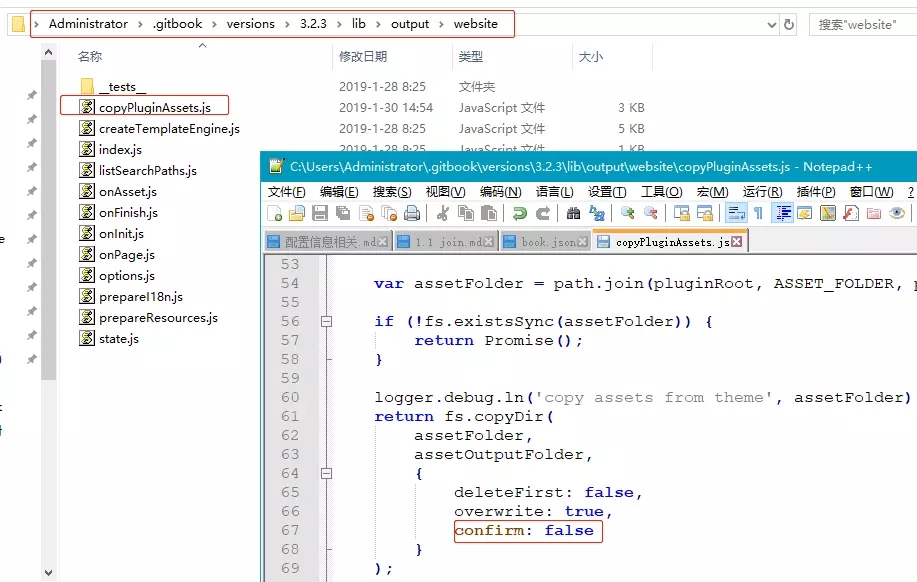Image resolution: width=917 pixels, height=582 pixels.
Task: Select the __tests__ folder
Action: [113, 87]
